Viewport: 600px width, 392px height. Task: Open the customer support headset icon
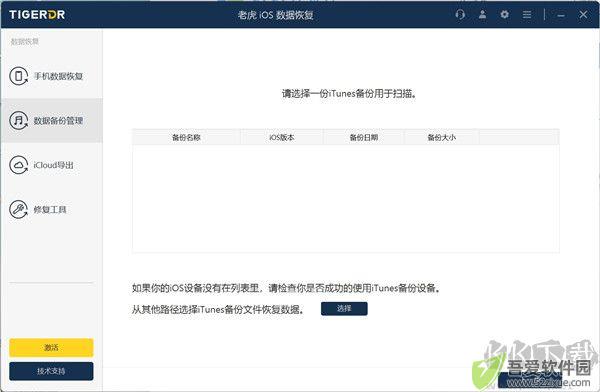point(460,15)
